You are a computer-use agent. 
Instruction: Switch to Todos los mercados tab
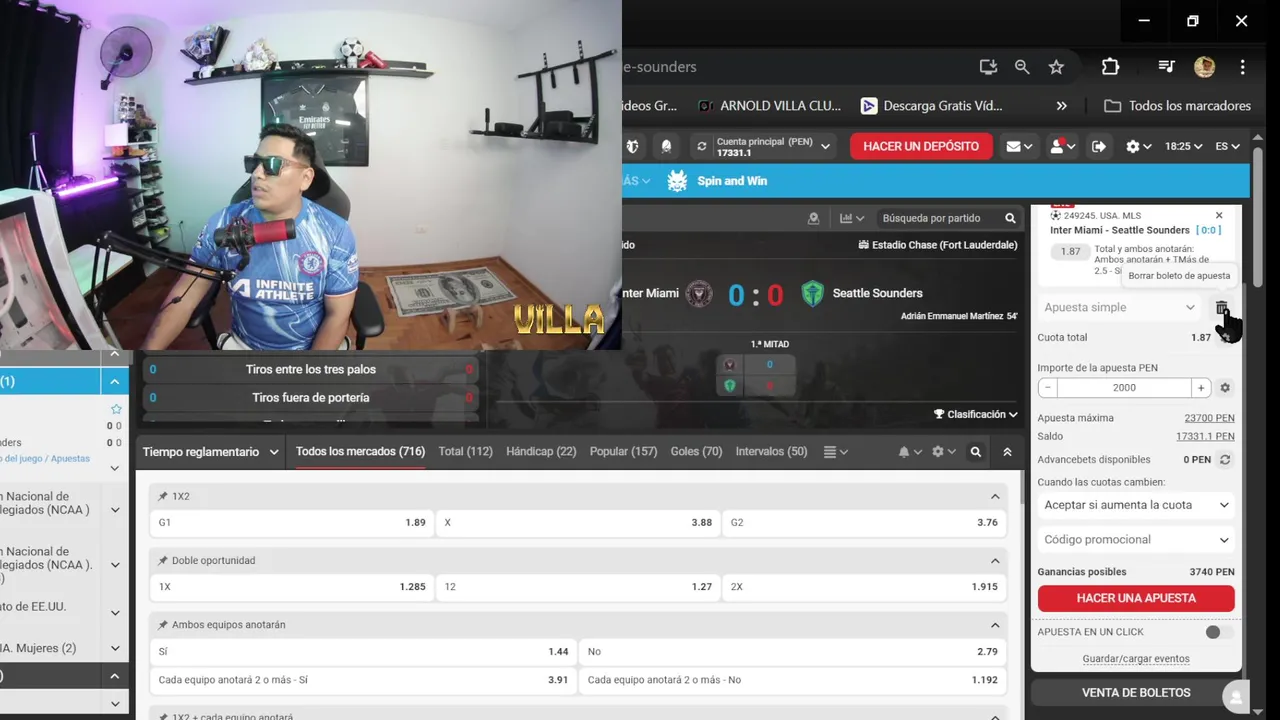click(x=360, y=452)
